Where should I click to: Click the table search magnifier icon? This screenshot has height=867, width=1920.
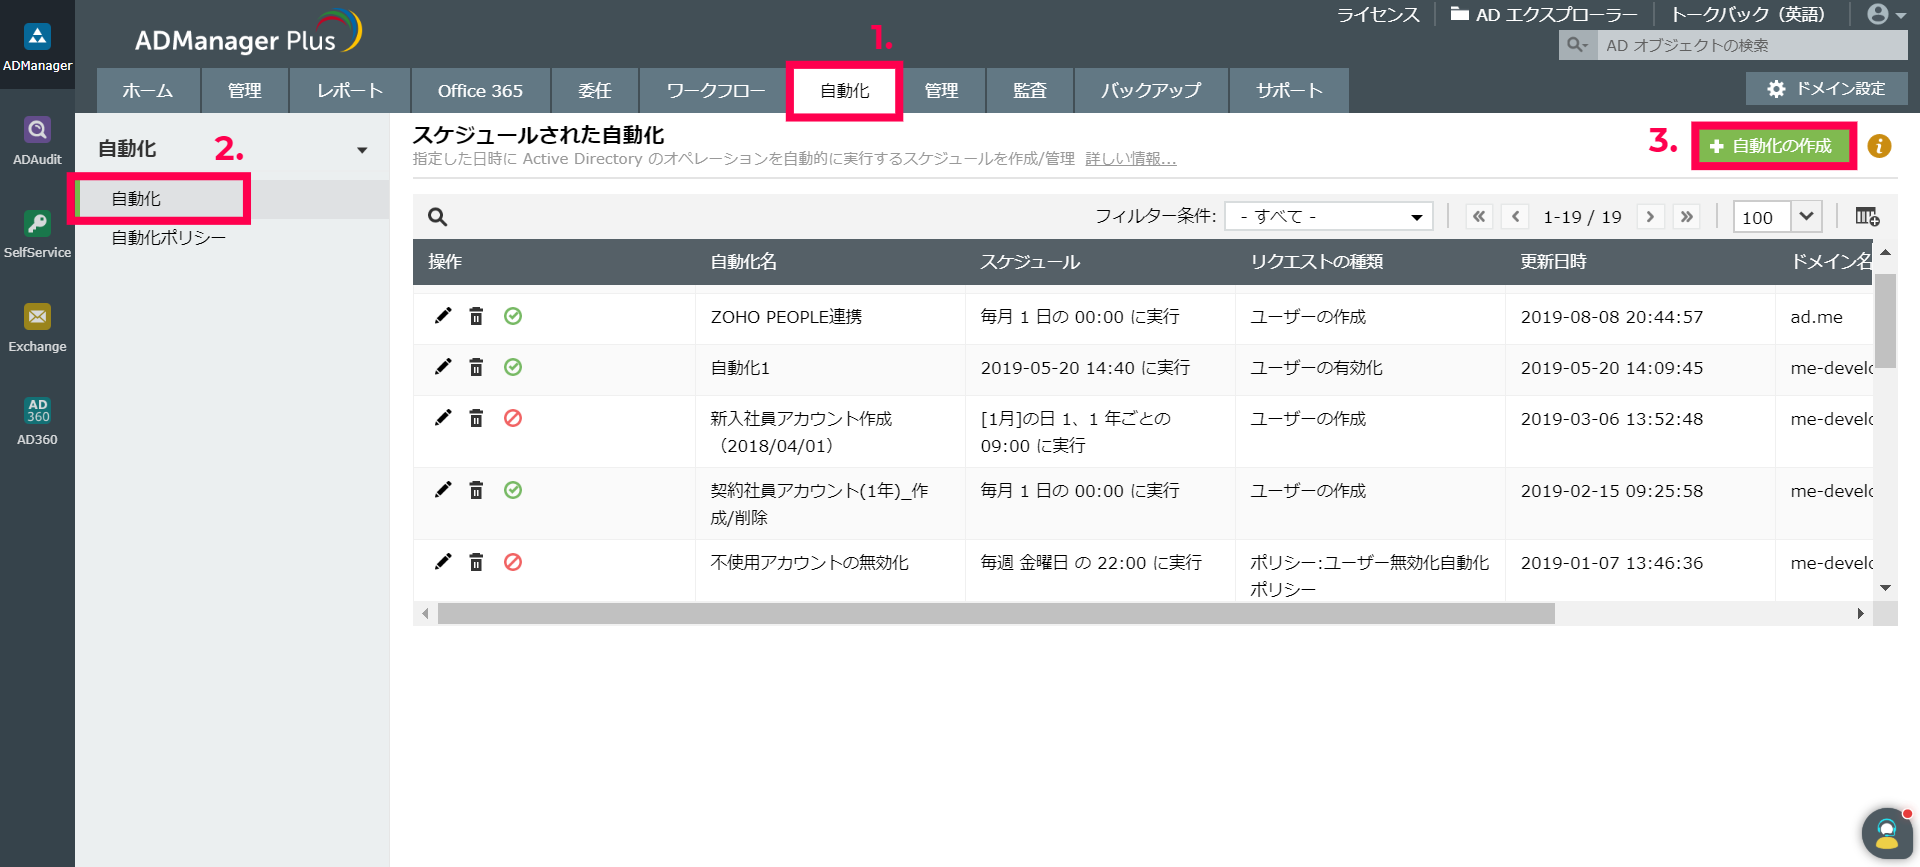(x=437, y=217)
